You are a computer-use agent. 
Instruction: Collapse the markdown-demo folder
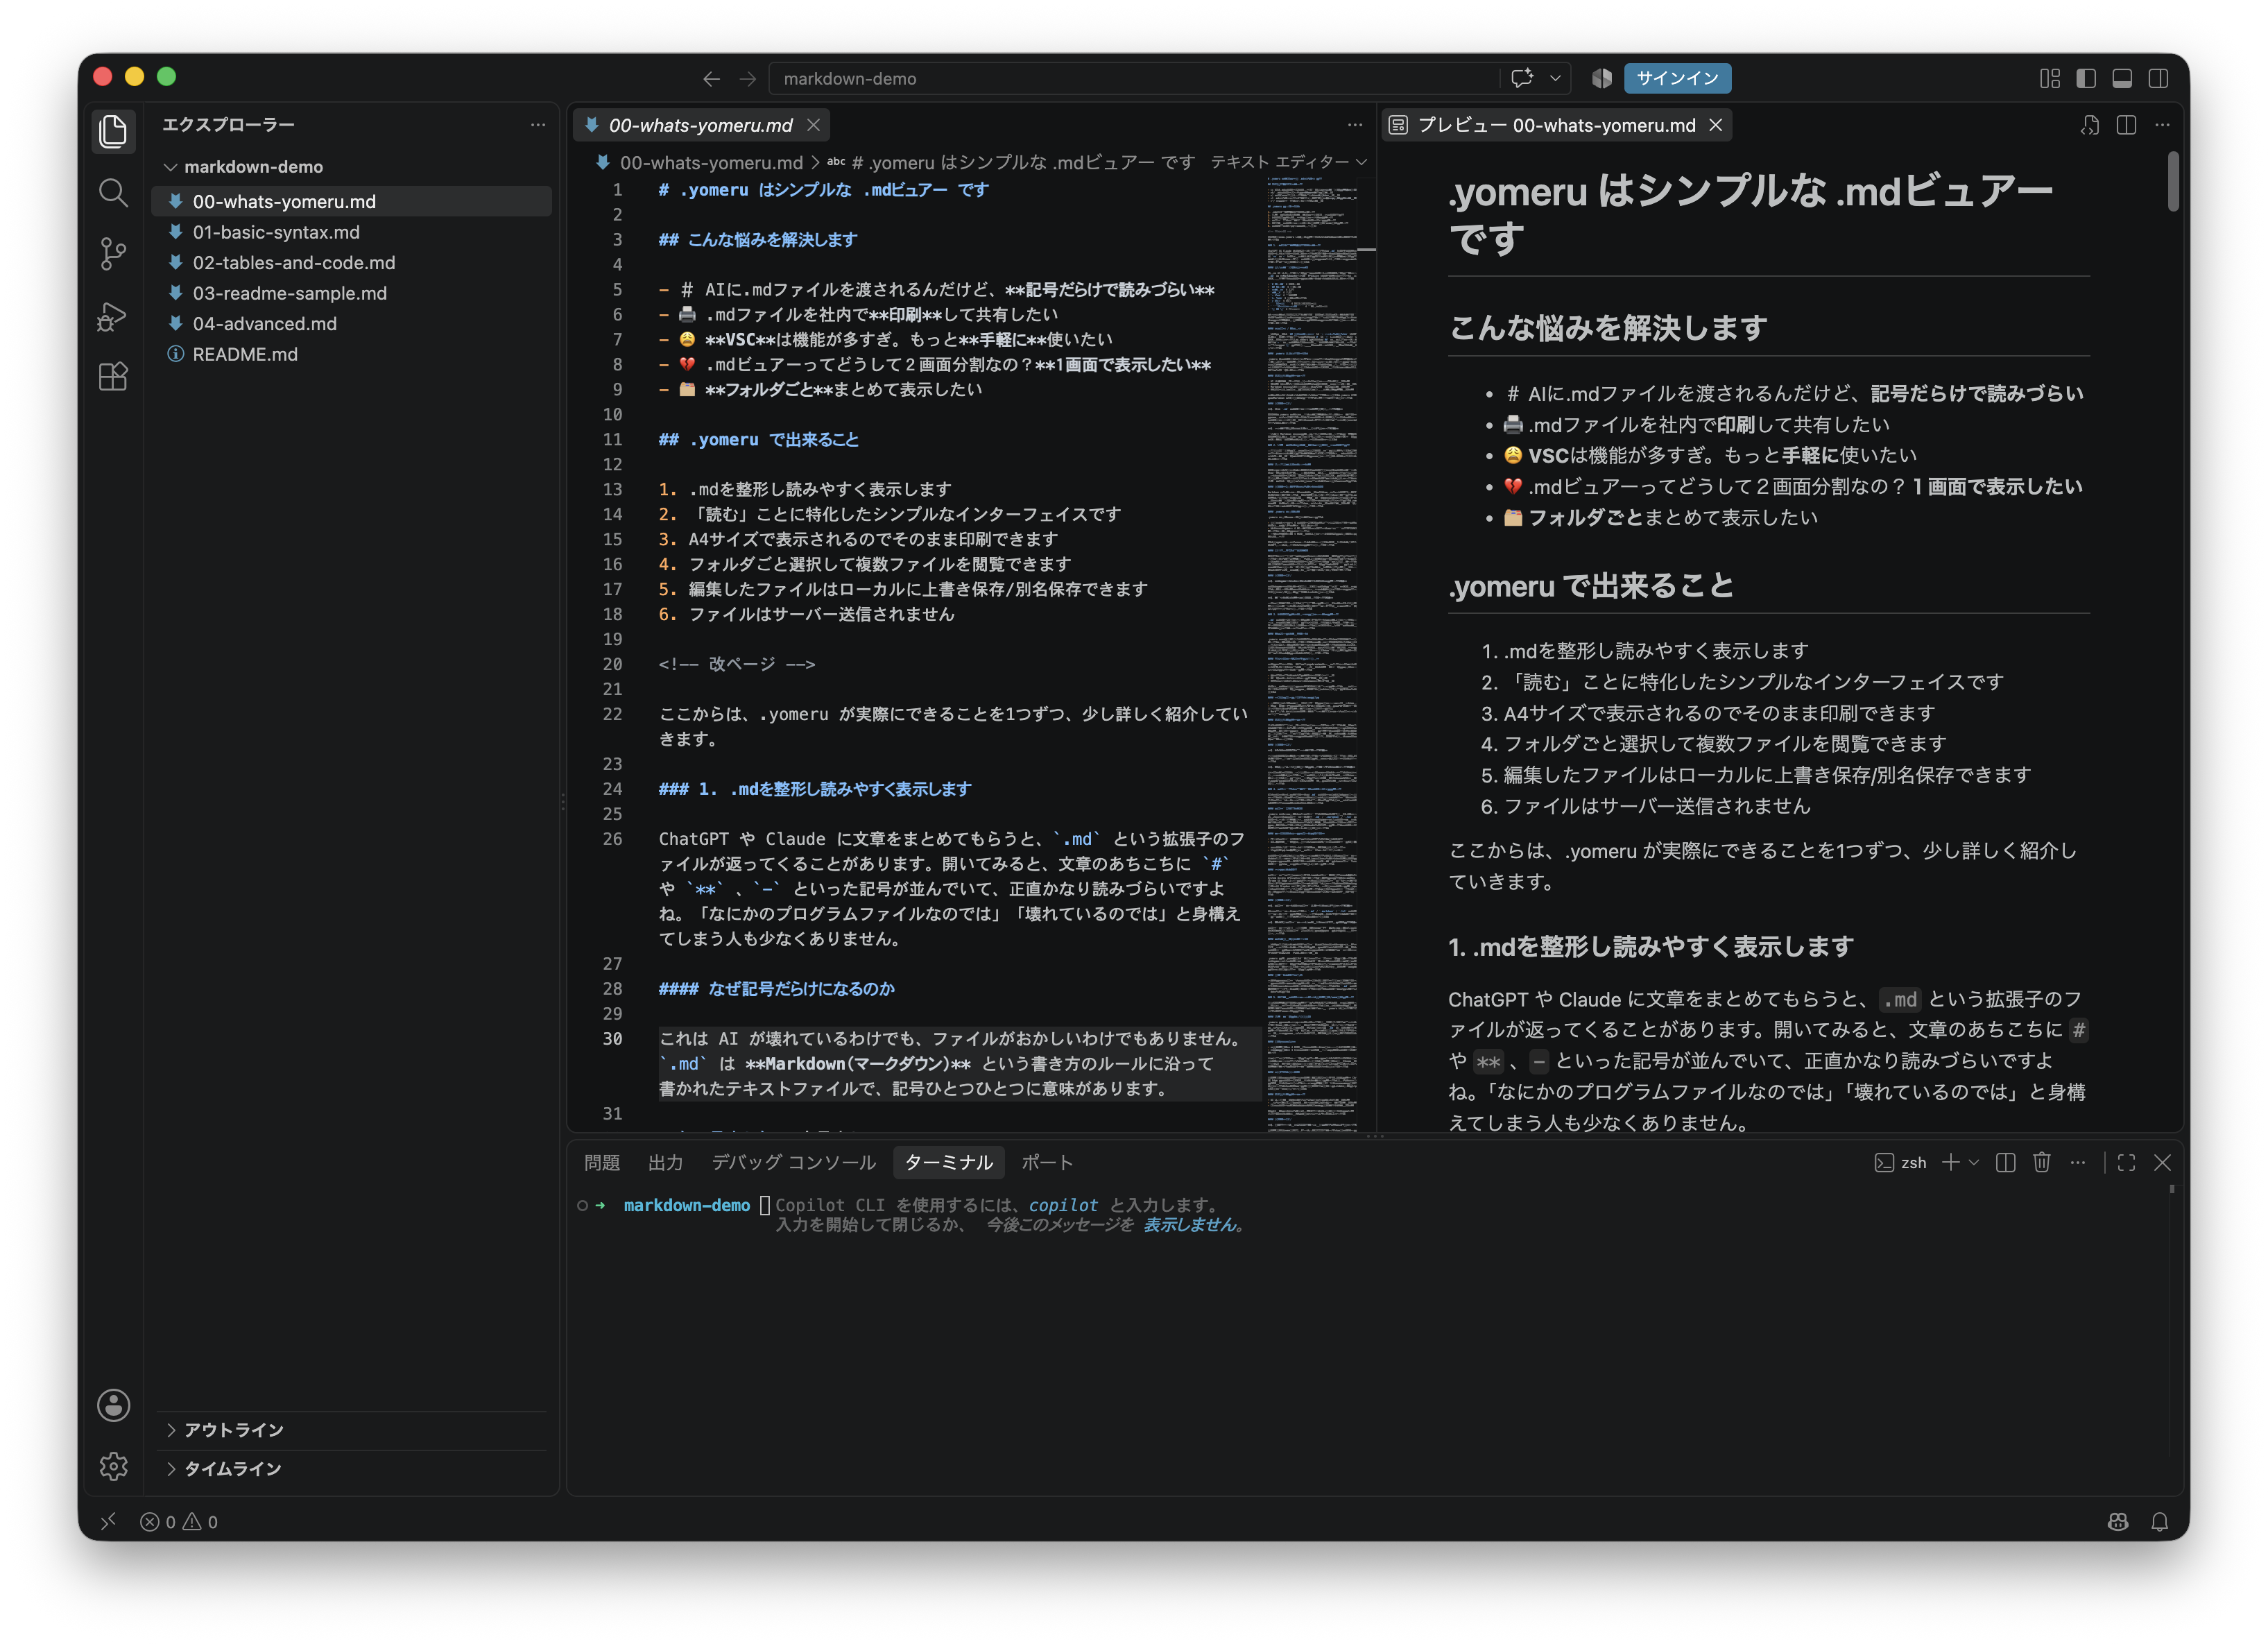click(171, 167)
